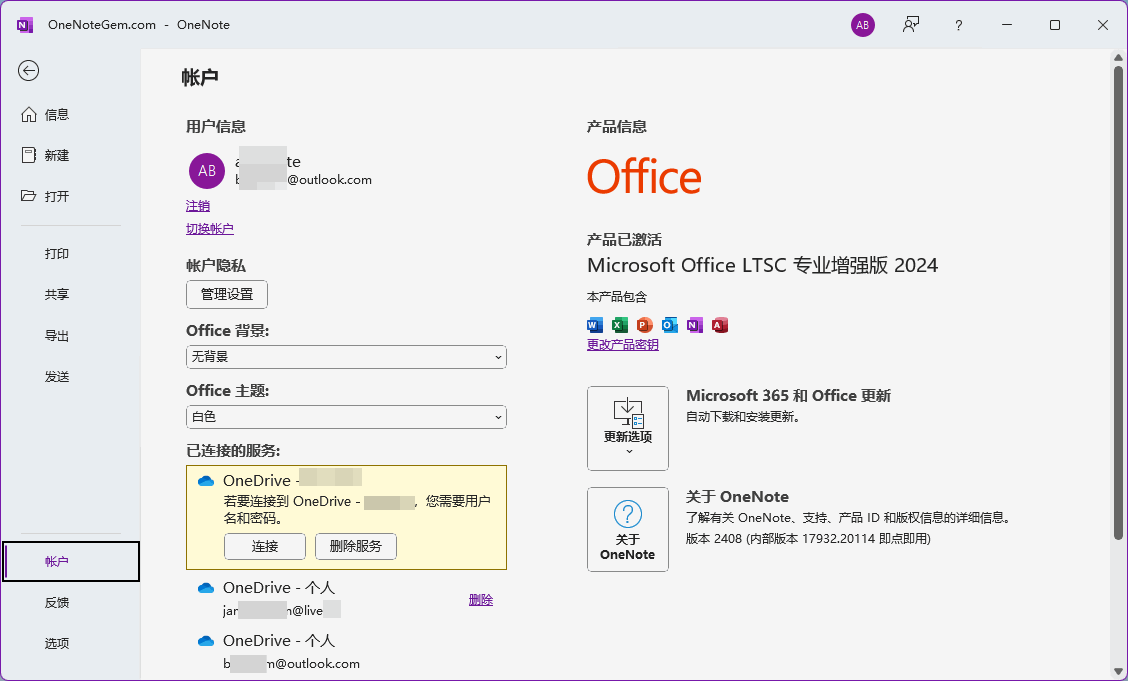Click the feedback person icon in title bar
The image size is (1128, 681).
(911, 25)
